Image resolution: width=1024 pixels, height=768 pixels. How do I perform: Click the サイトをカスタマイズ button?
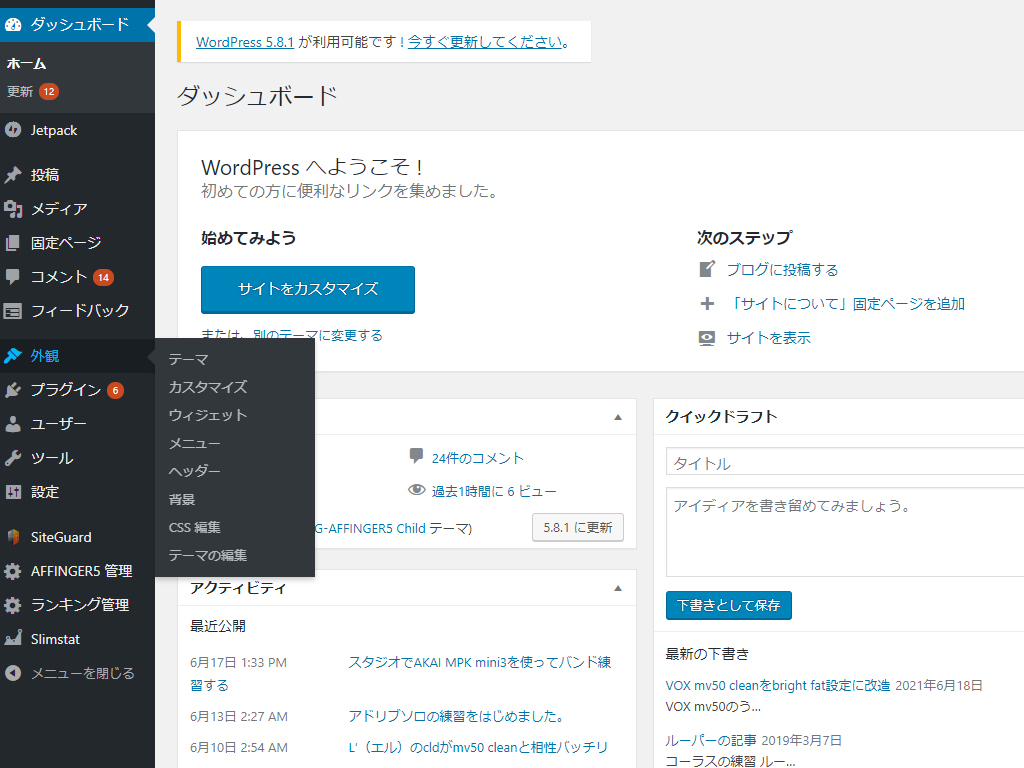pos(307,290)
